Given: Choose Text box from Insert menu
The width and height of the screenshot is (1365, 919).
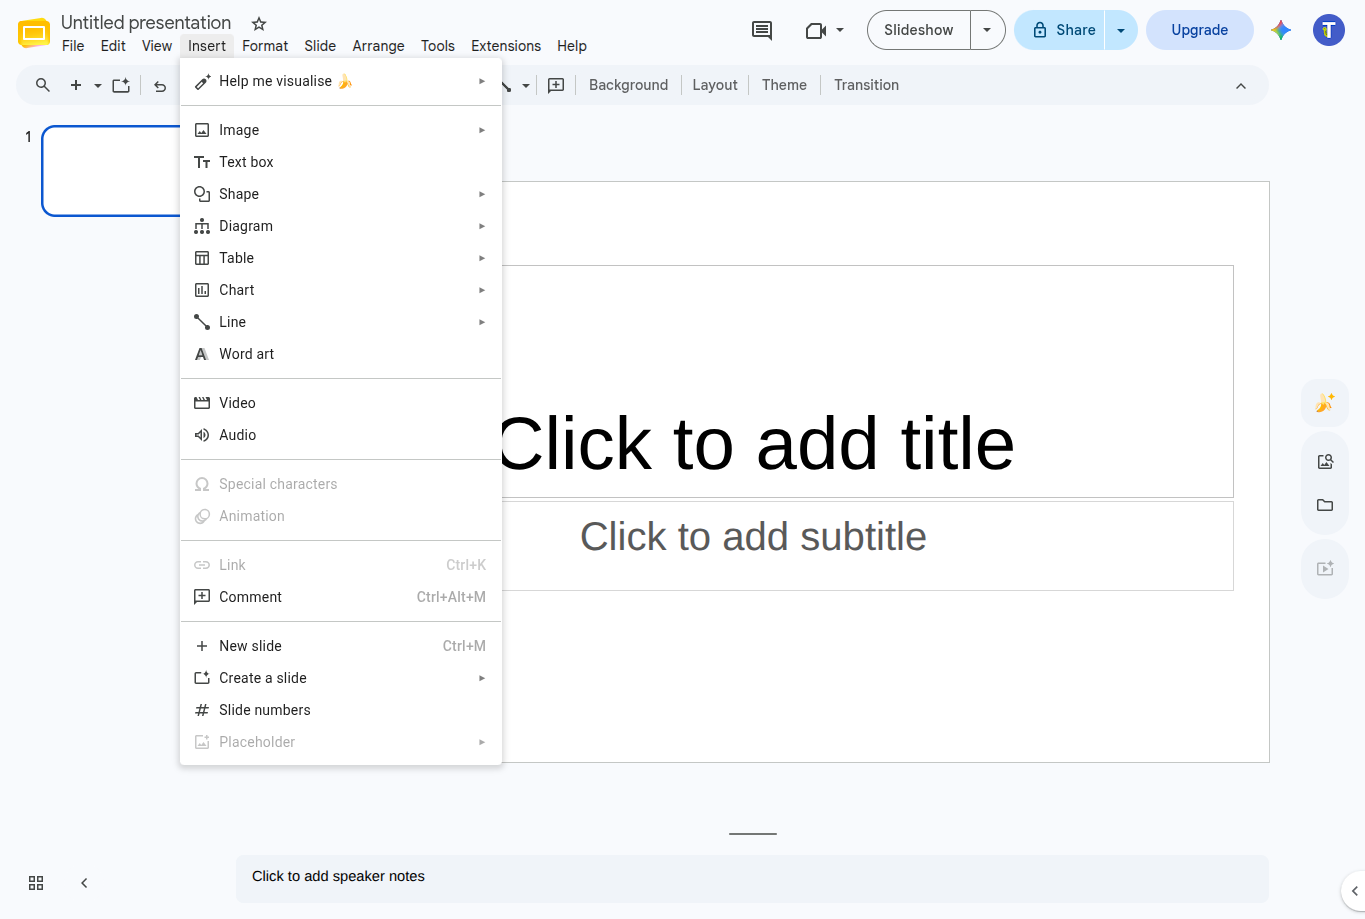Looking at the screenshot, I should pos(341,162).
